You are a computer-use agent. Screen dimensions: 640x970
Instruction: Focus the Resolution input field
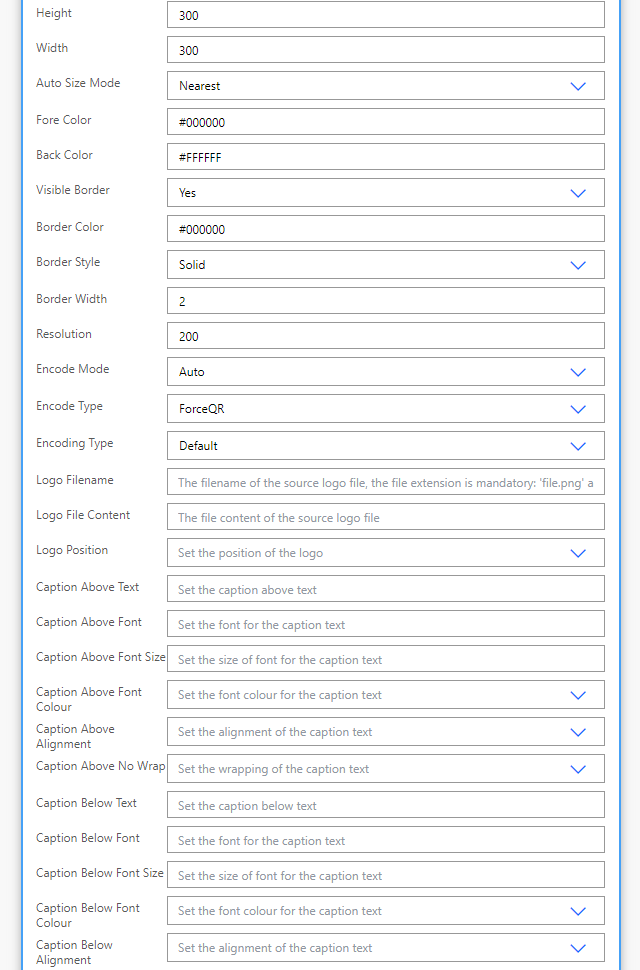(386, 335)
